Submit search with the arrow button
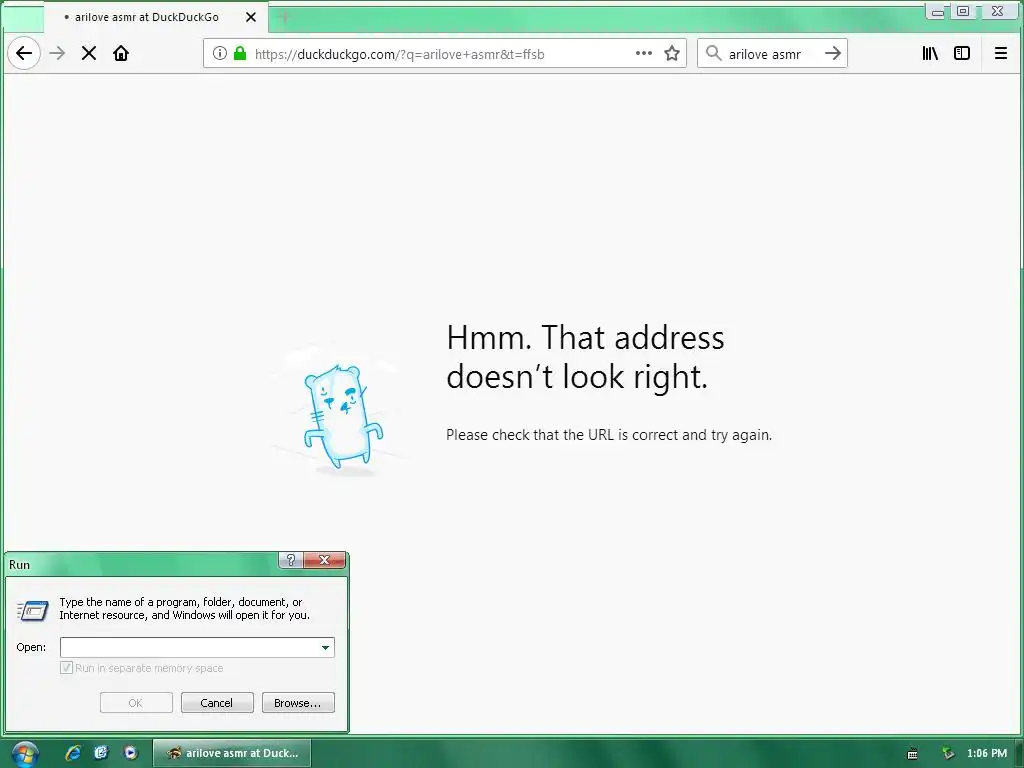The height and width of the screenshot is (768, 1024). [x=833, y=54]
